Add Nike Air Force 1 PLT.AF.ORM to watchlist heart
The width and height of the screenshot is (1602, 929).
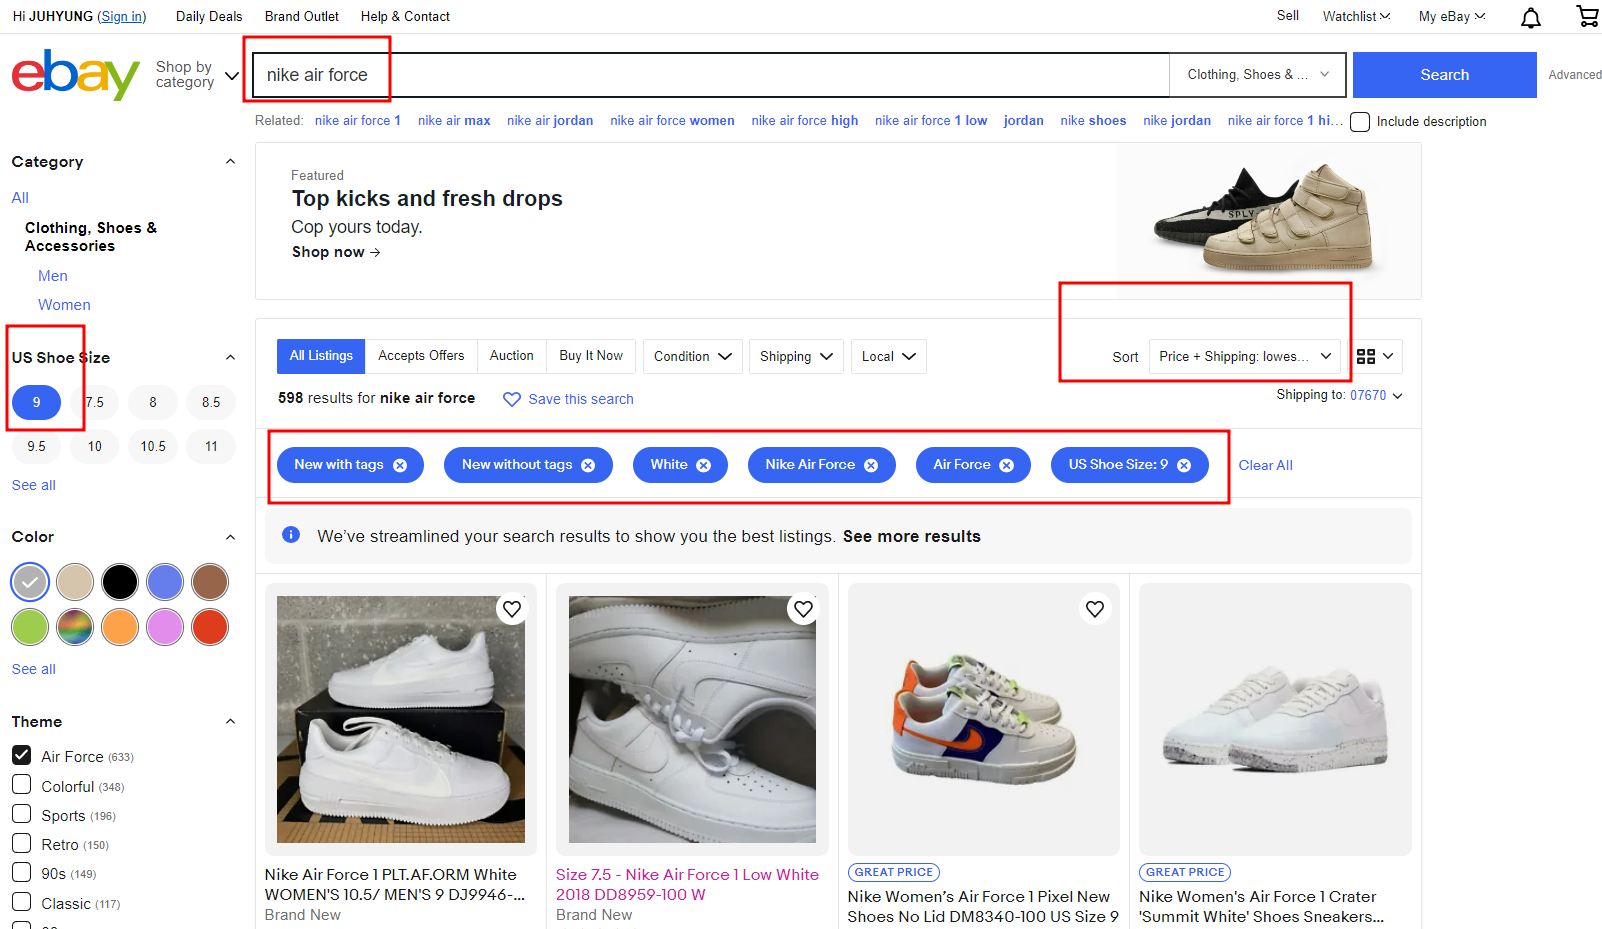tap(512, 609)
